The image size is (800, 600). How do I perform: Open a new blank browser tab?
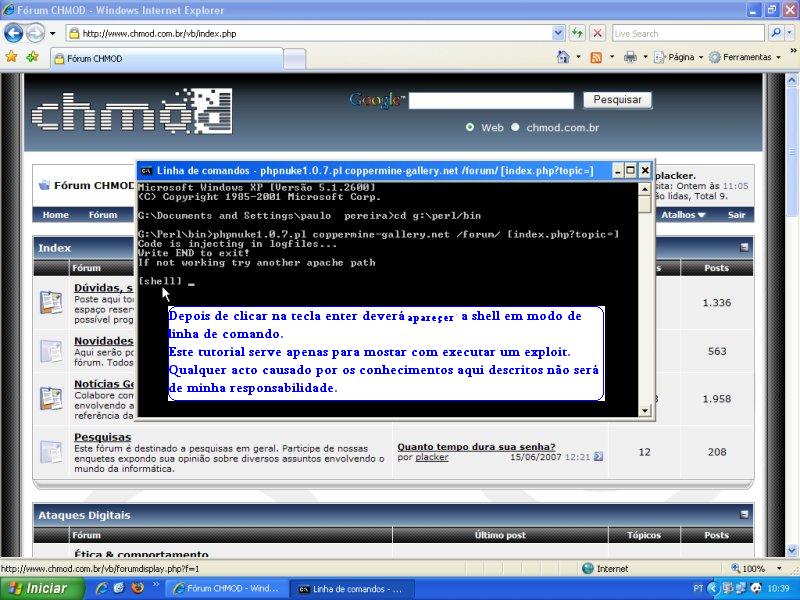[294, 59]
